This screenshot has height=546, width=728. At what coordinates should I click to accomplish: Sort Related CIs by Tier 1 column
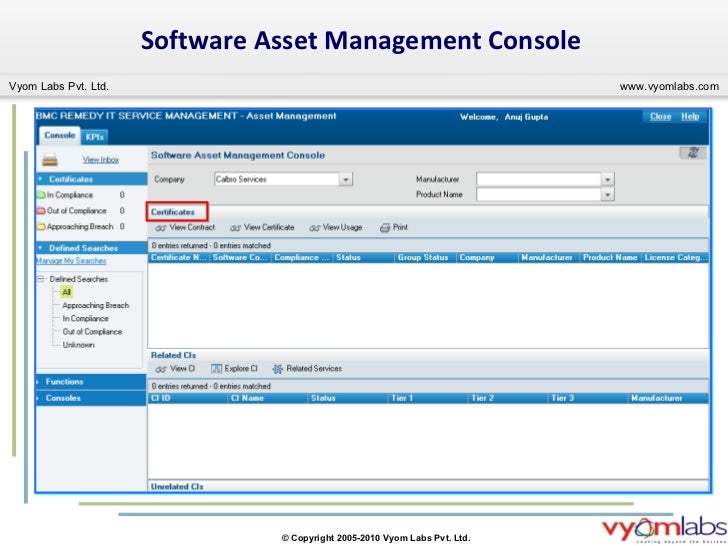(x=428, y=398)
